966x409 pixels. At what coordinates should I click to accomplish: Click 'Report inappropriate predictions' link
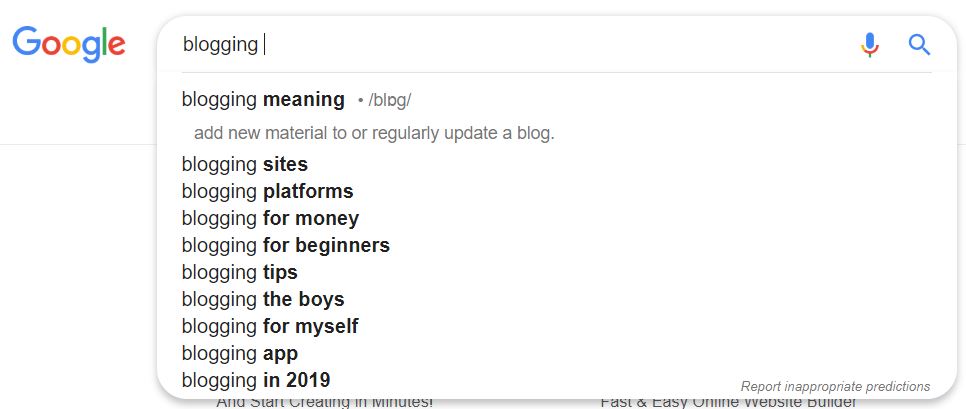(x=835, y=387)
